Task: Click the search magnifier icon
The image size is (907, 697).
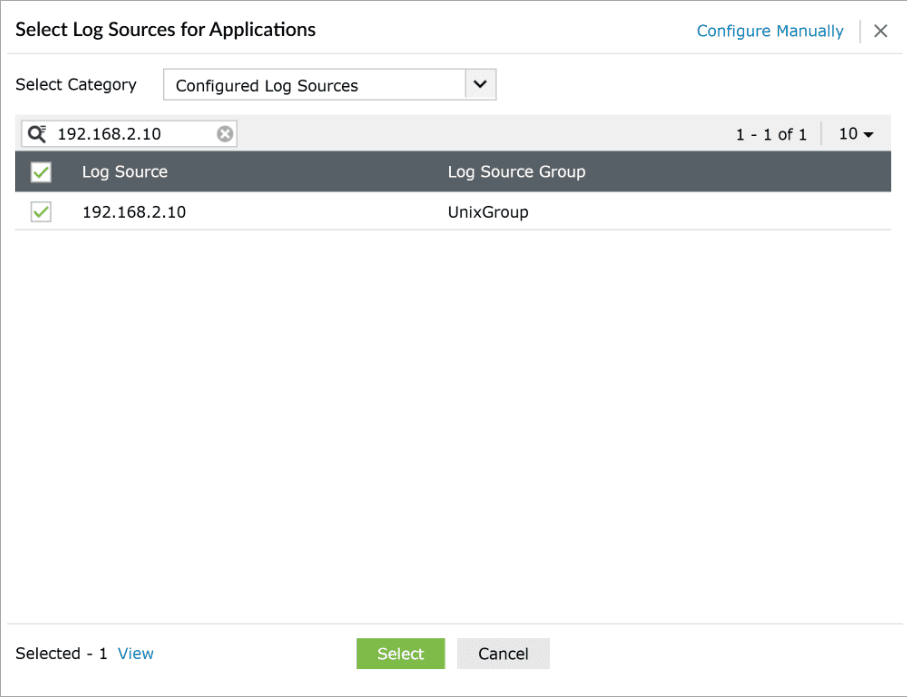Action: (x=38, y=134)
